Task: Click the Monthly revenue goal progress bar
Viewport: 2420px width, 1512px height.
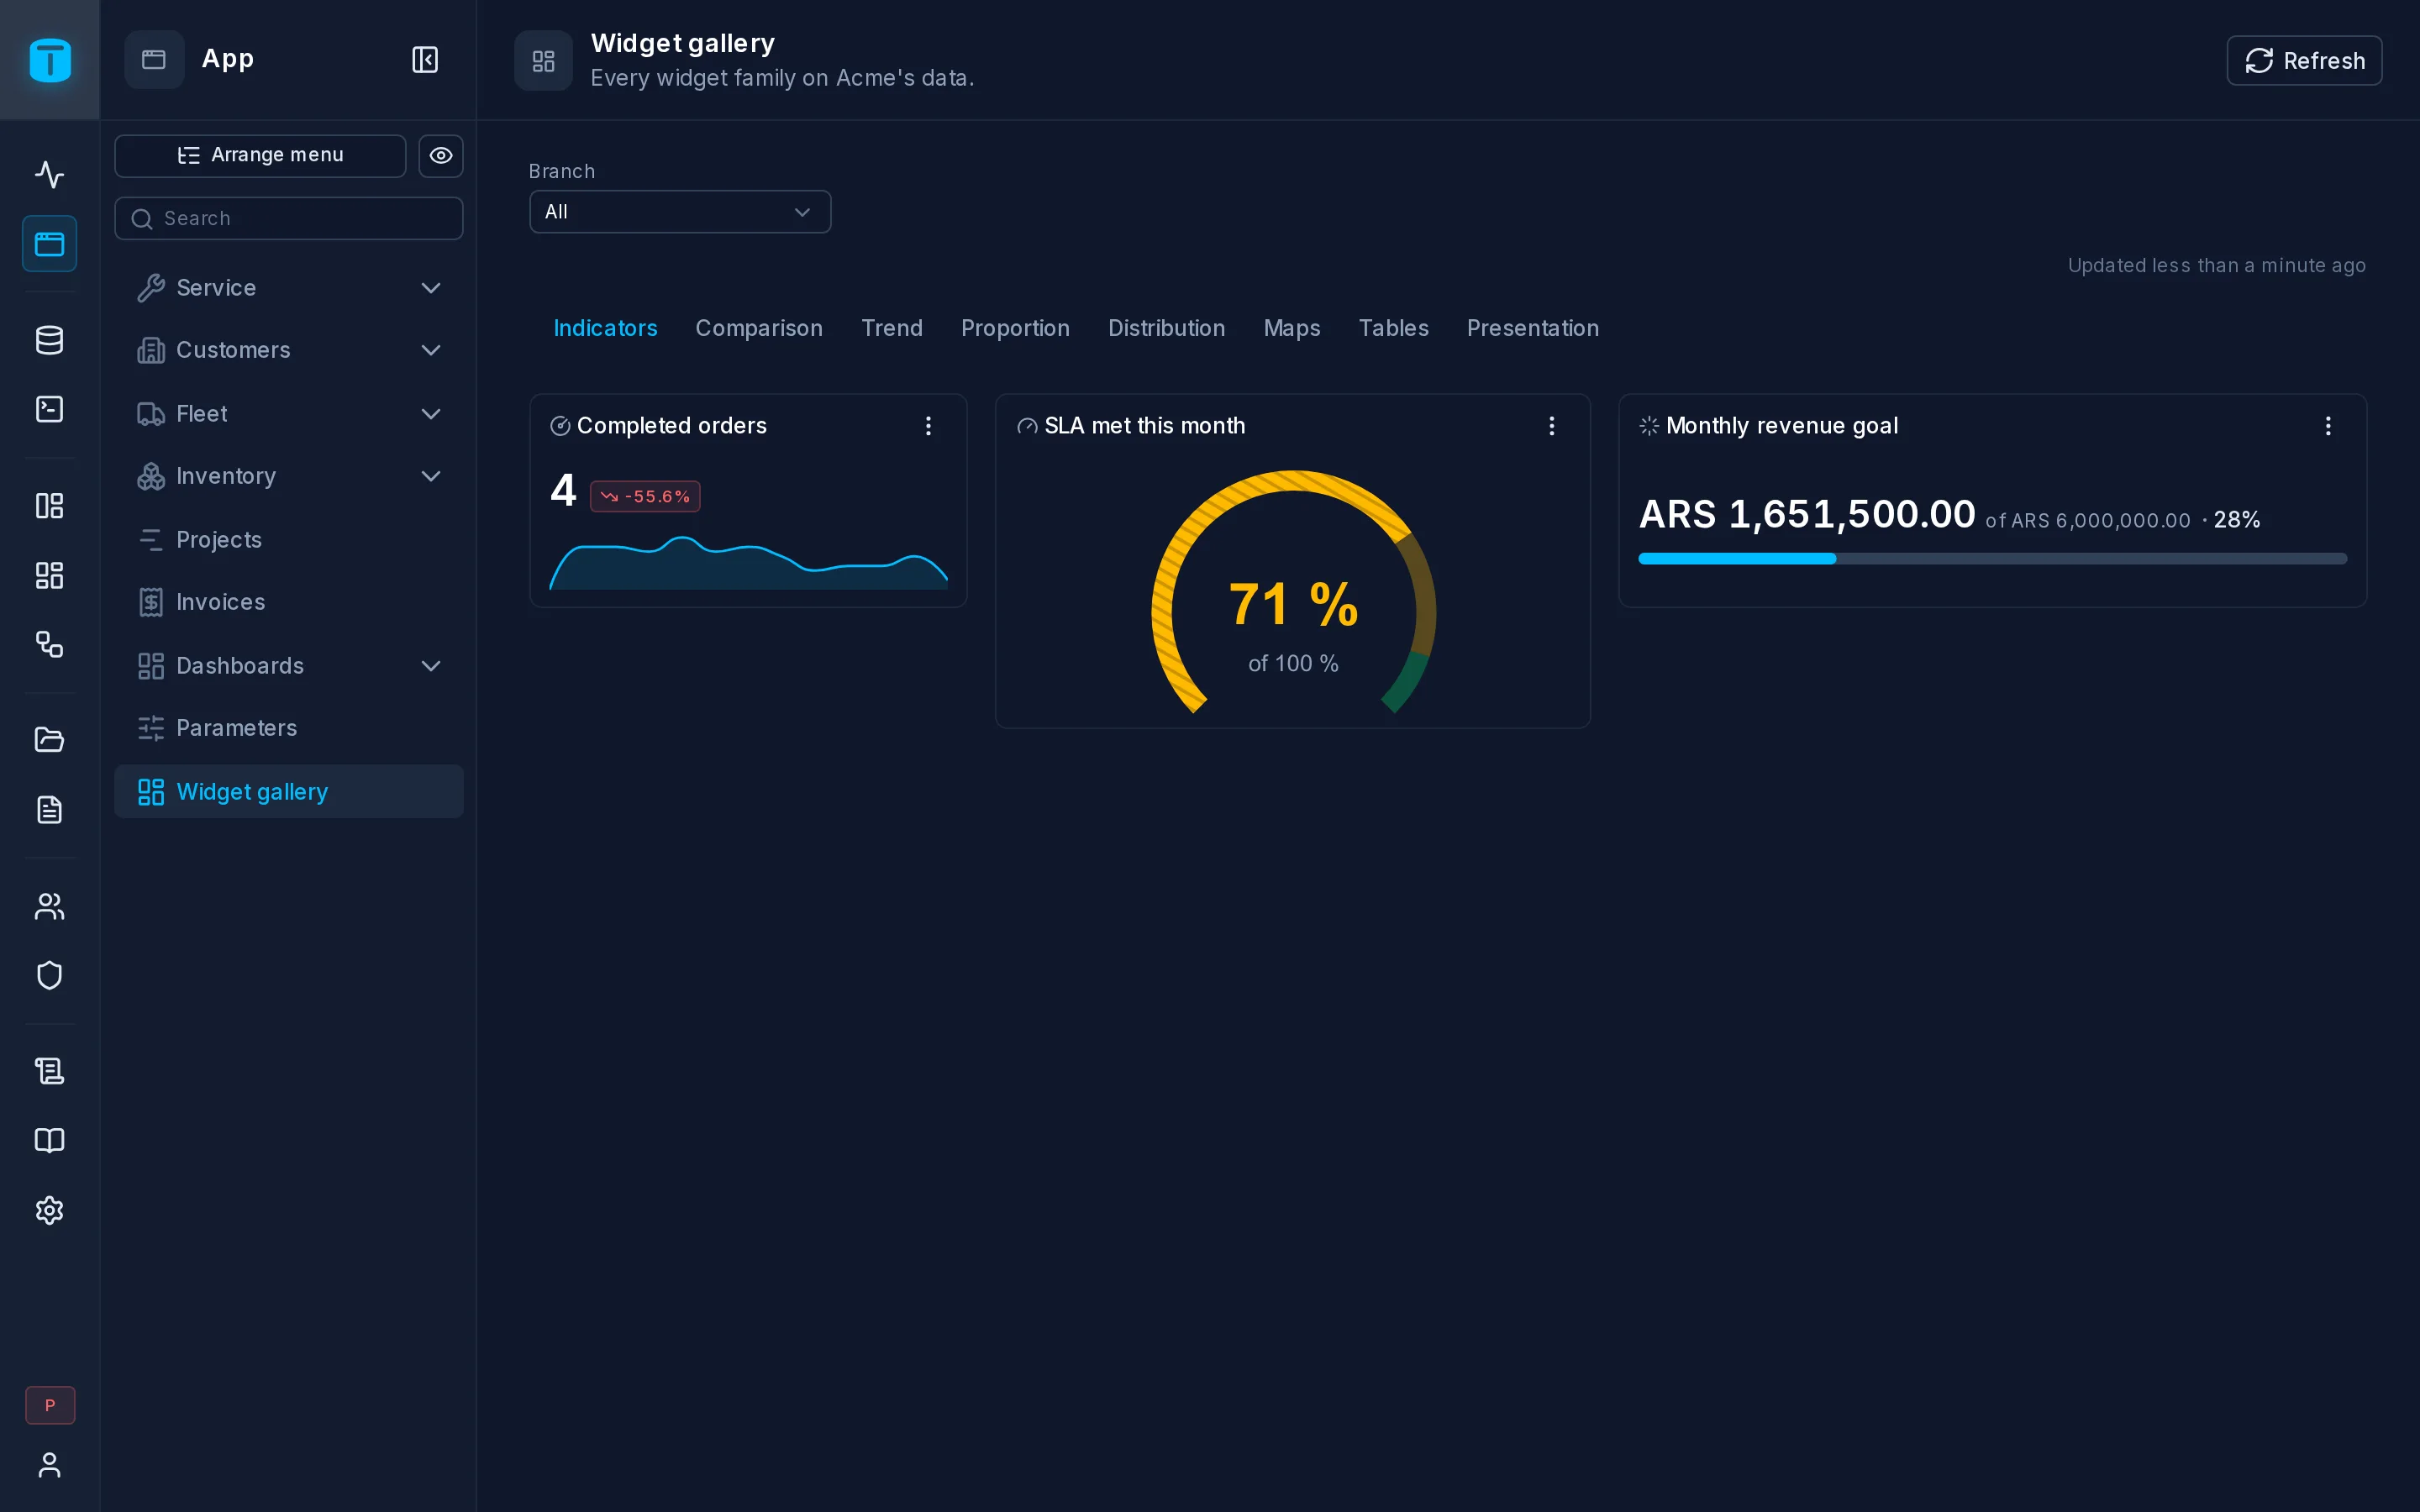Action: [x=1992, y=559]
